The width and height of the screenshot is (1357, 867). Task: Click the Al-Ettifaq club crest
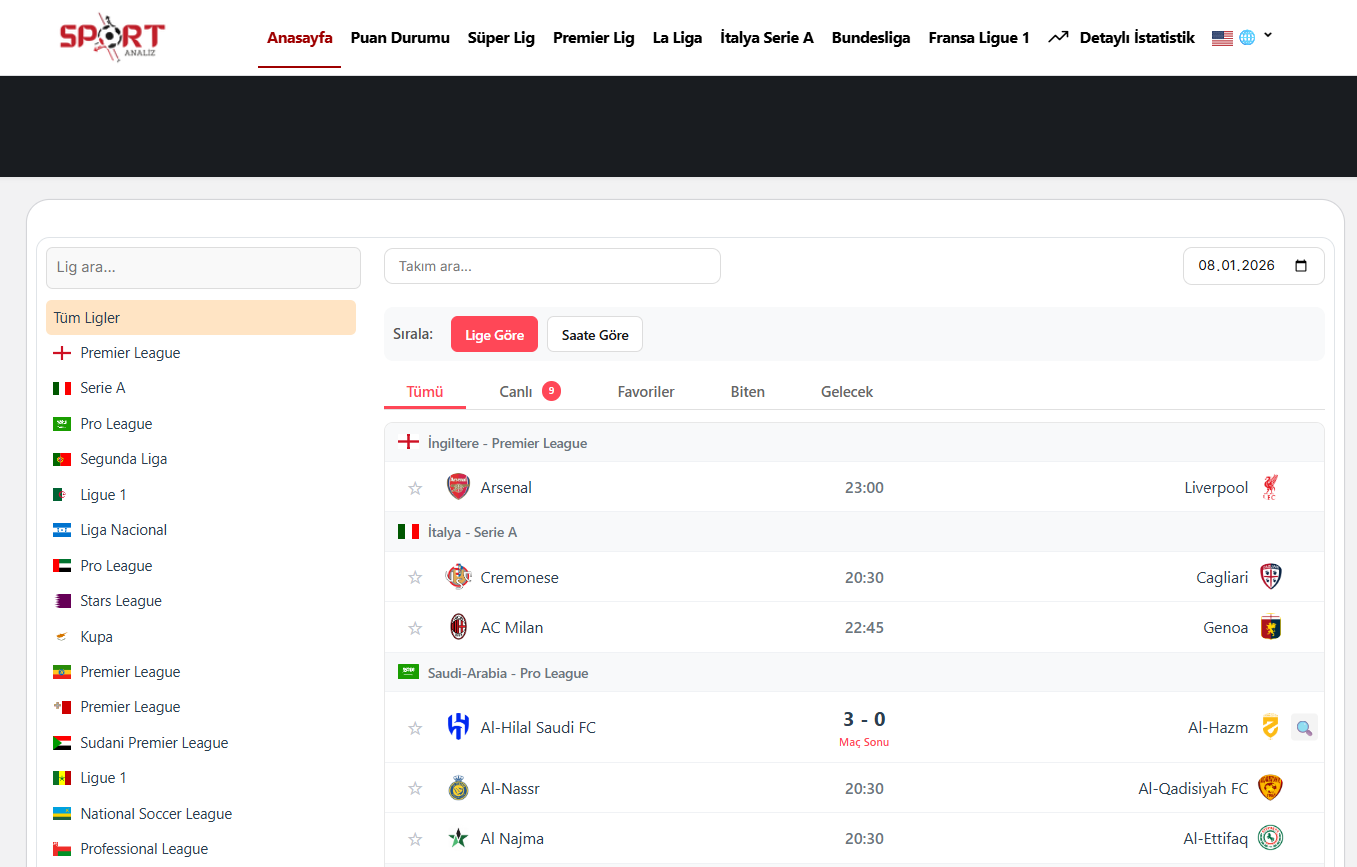coord(1270,838)
